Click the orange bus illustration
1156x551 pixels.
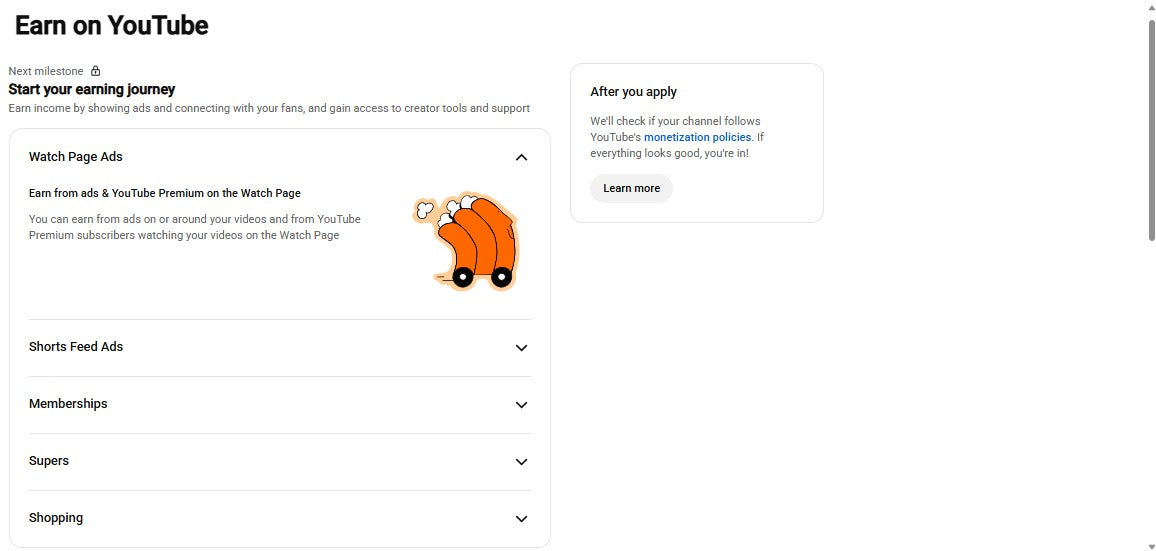point(465,241)
